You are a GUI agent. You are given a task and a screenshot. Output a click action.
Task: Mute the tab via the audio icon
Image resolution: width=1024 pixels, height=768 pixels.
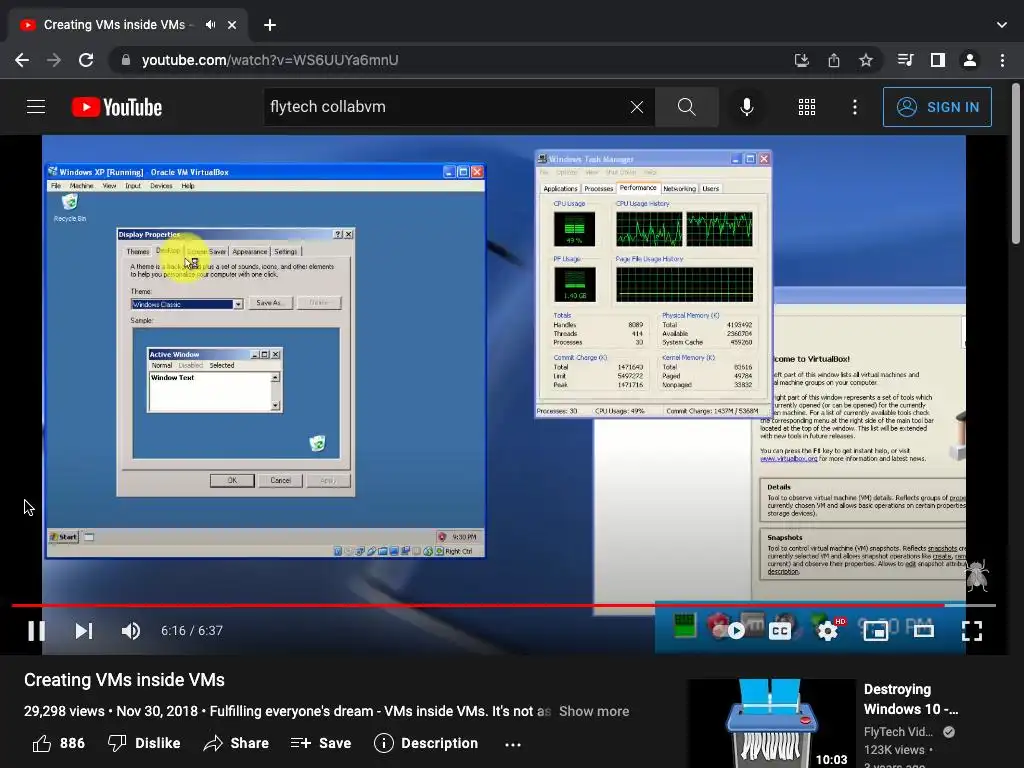click(210, 25)
